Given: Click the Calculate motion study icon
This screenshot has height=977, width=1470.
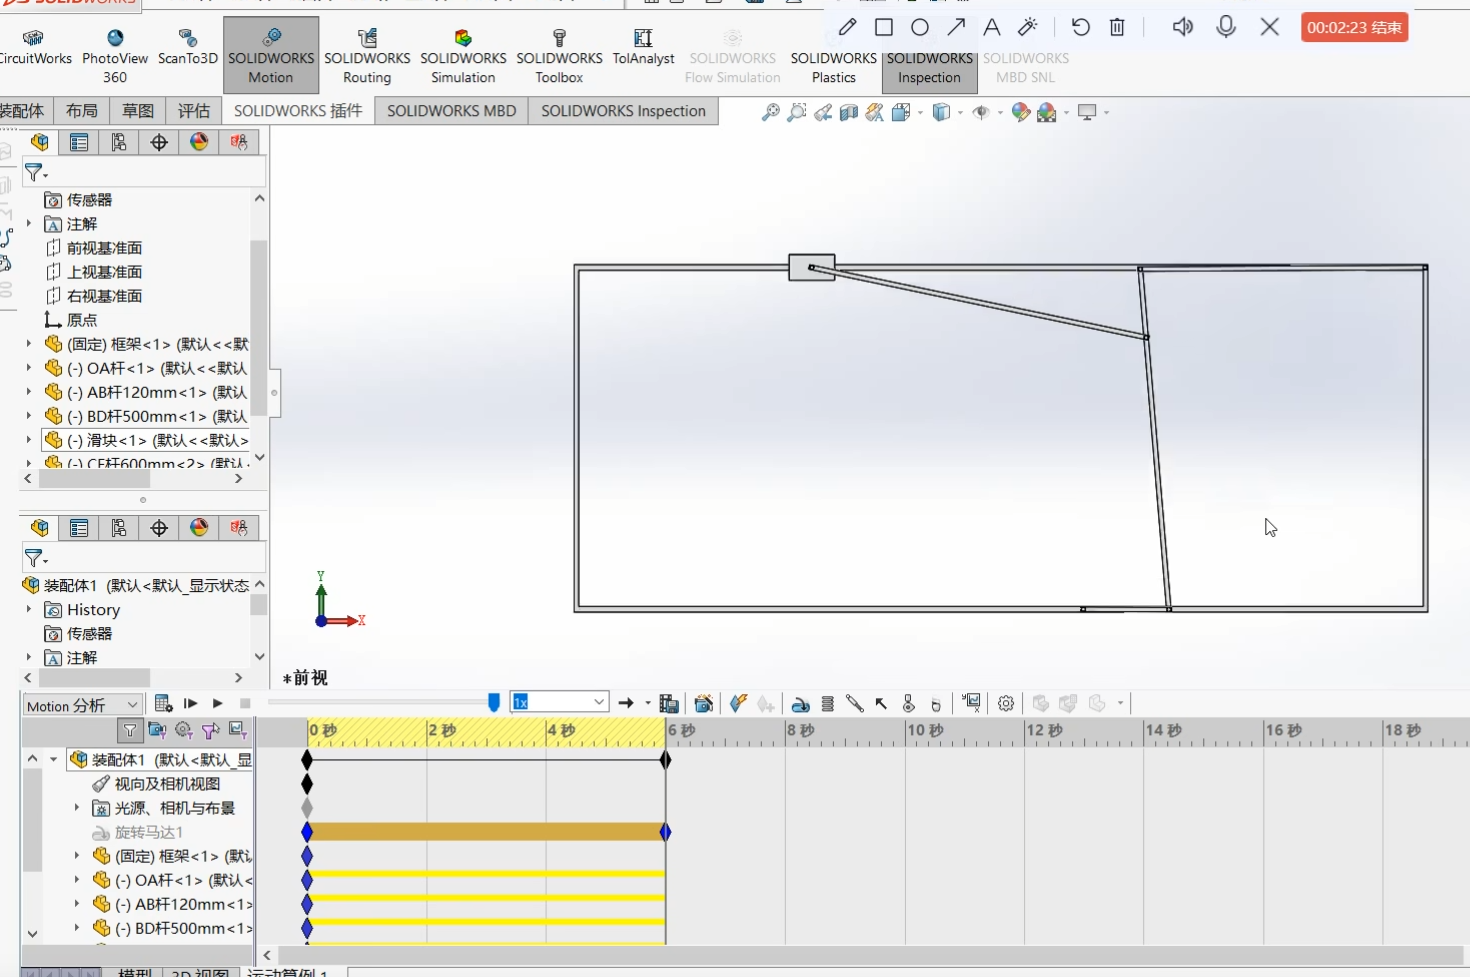Looking at the screenshot, I should (164, 703).
